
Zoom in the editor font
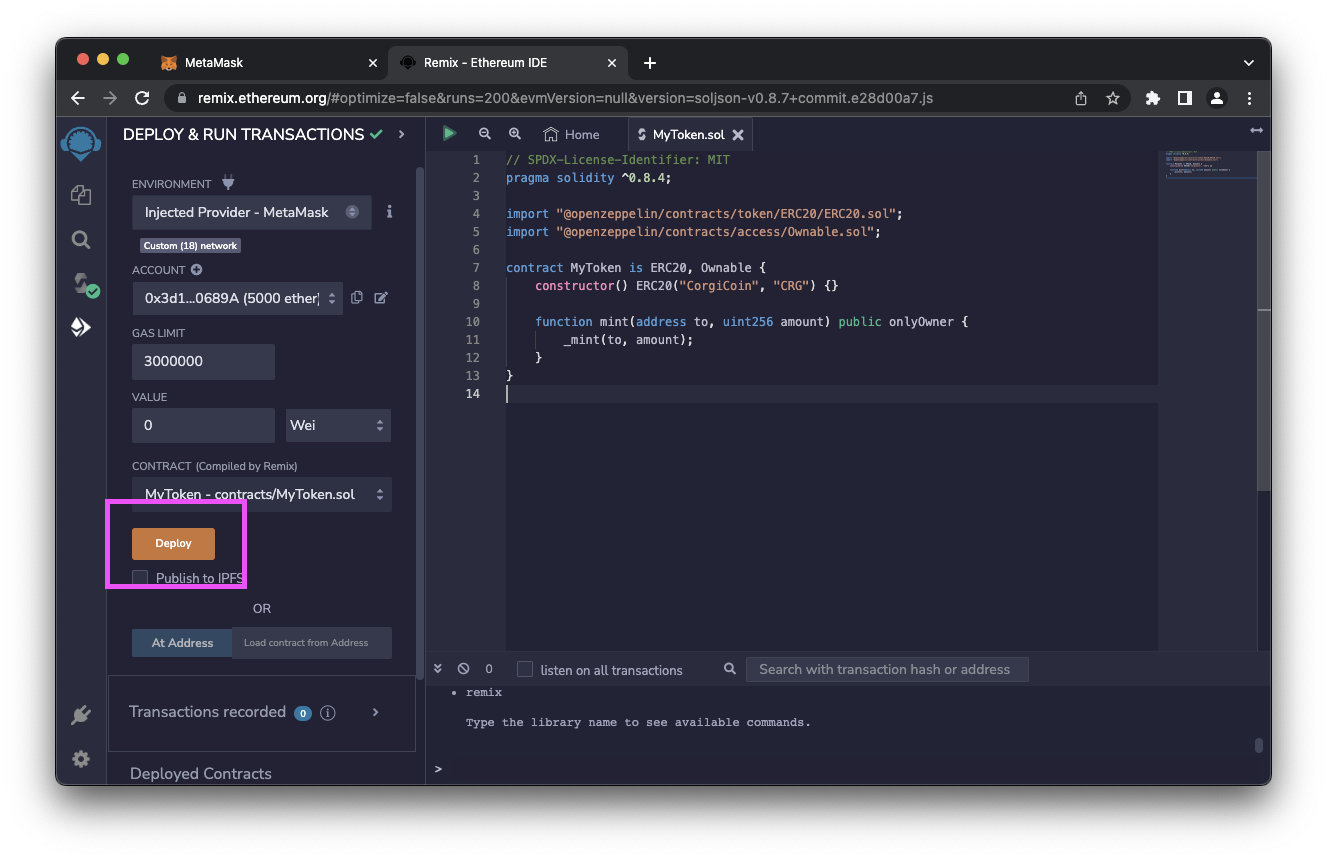click(515, 133)
